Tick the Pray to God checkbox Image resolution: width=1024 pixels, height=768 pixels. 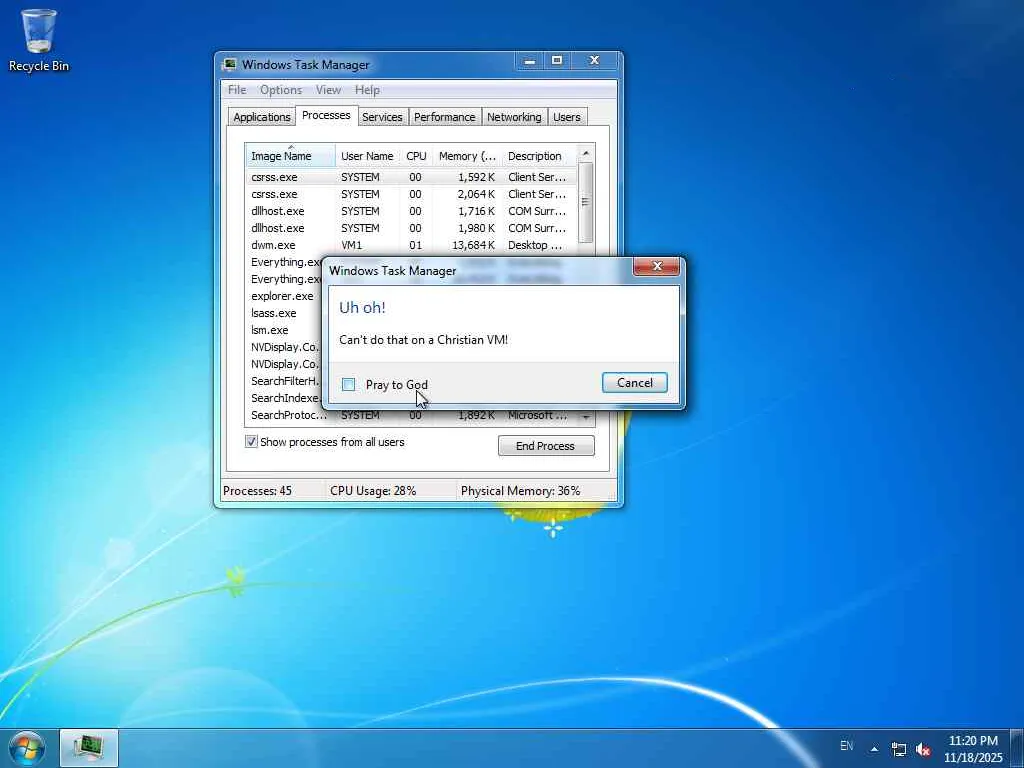click(349, 385)
